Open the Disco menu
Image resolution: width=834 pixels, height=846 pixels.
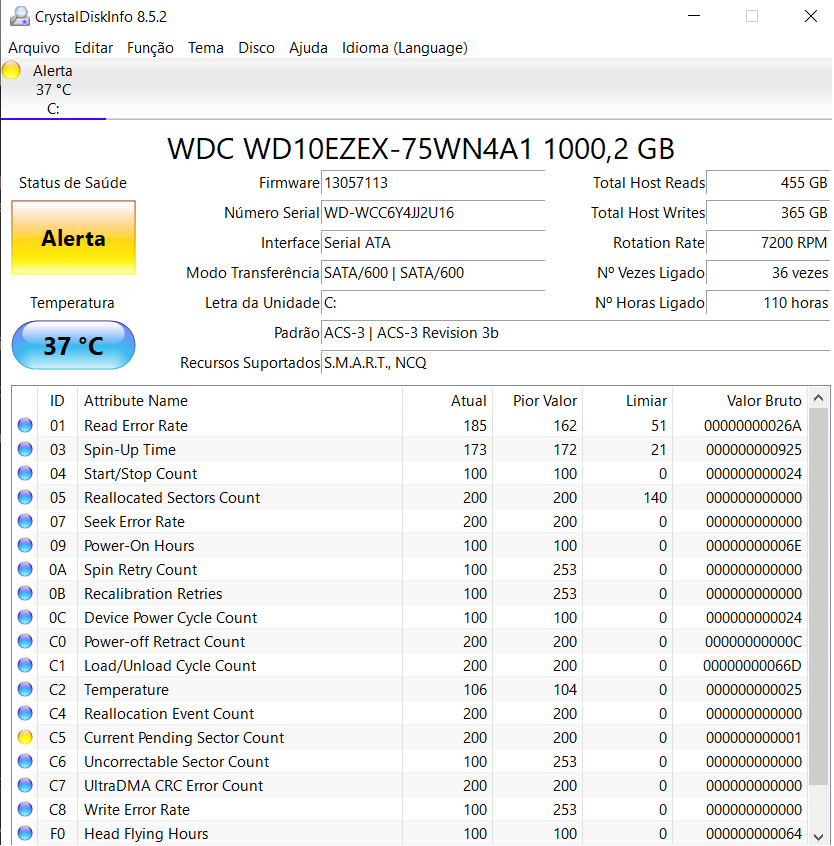tap(256, 48)
